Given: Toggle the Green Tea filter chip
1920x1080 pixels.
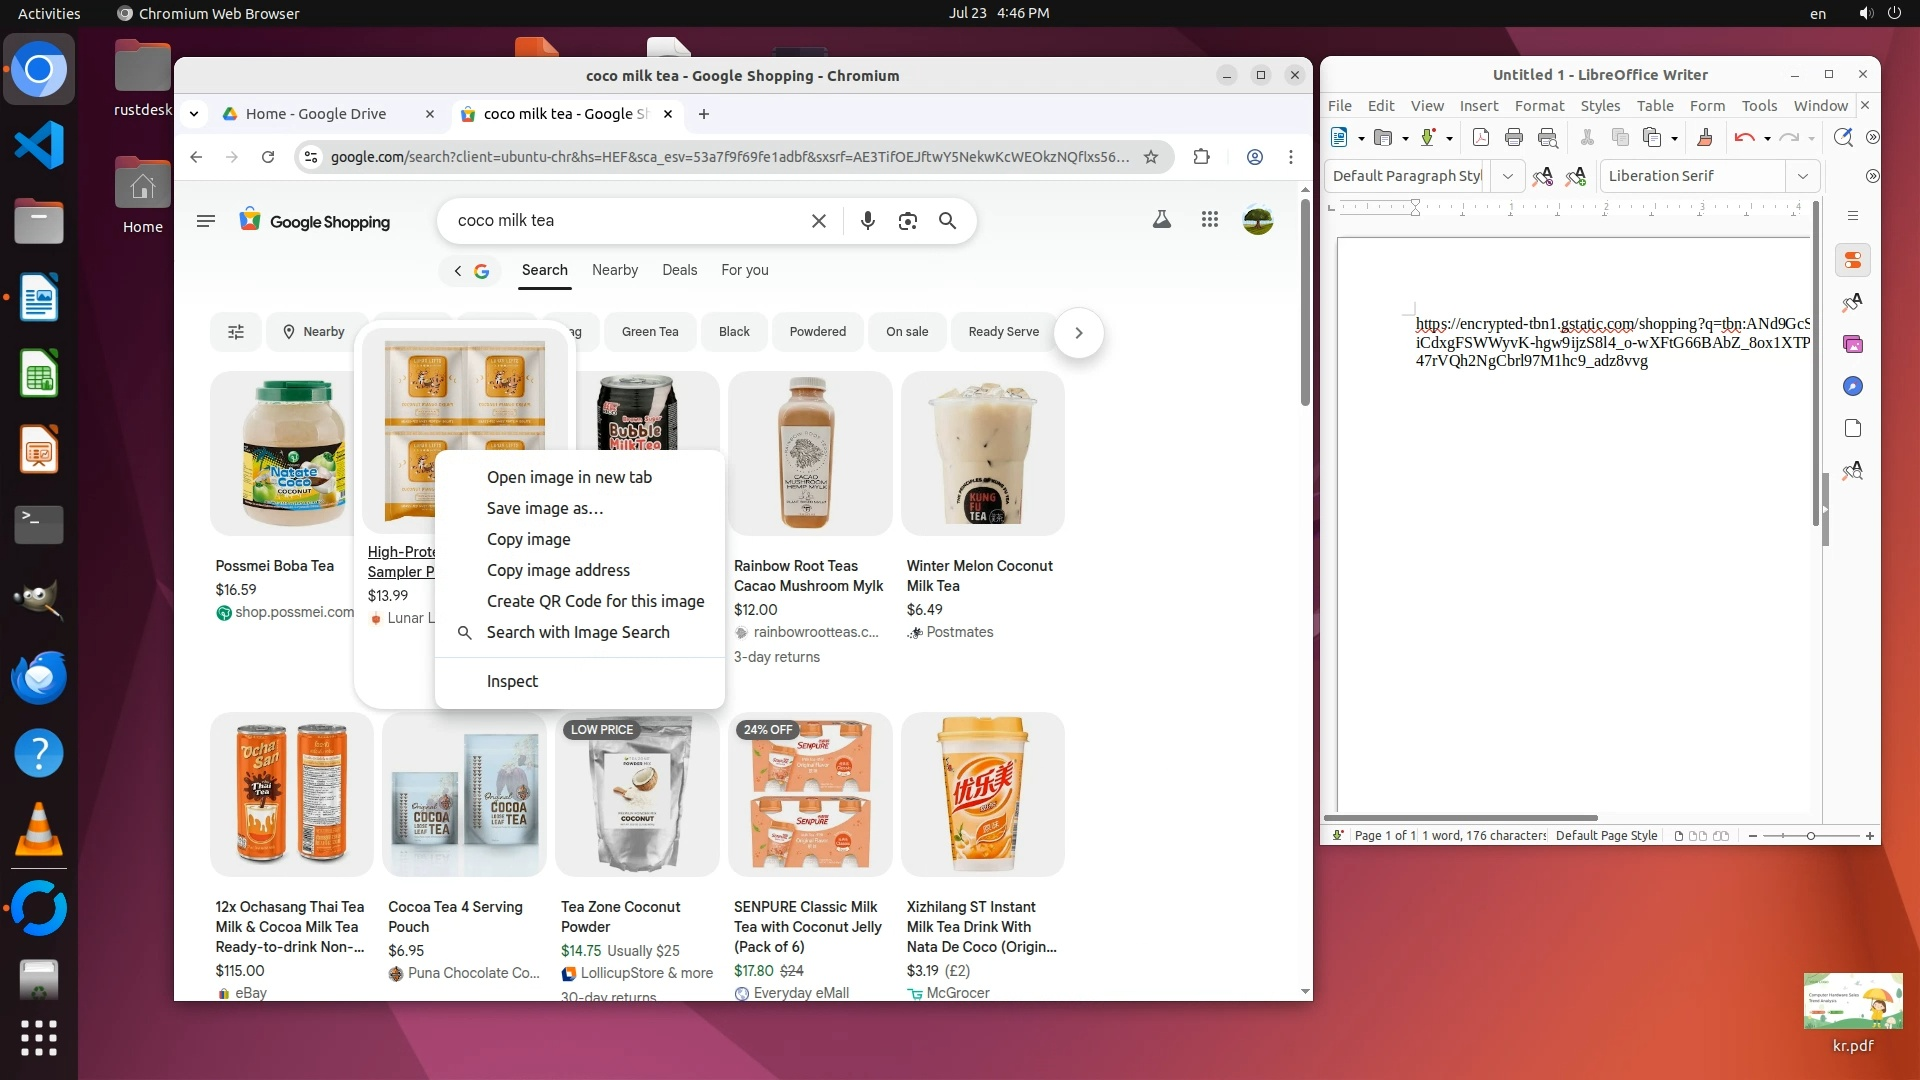Looking at the screenshot, I should (x=649, y=332).
